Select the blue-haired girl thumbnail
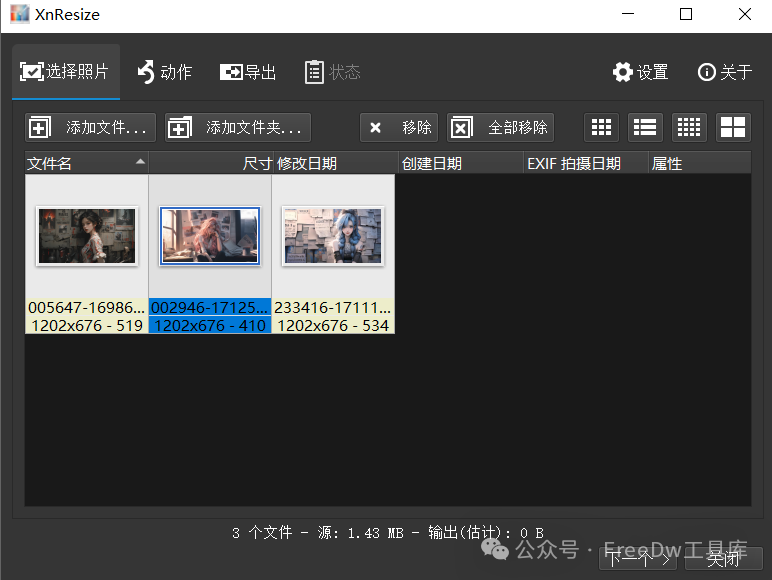The image size is (772, 580). point(333,236)
